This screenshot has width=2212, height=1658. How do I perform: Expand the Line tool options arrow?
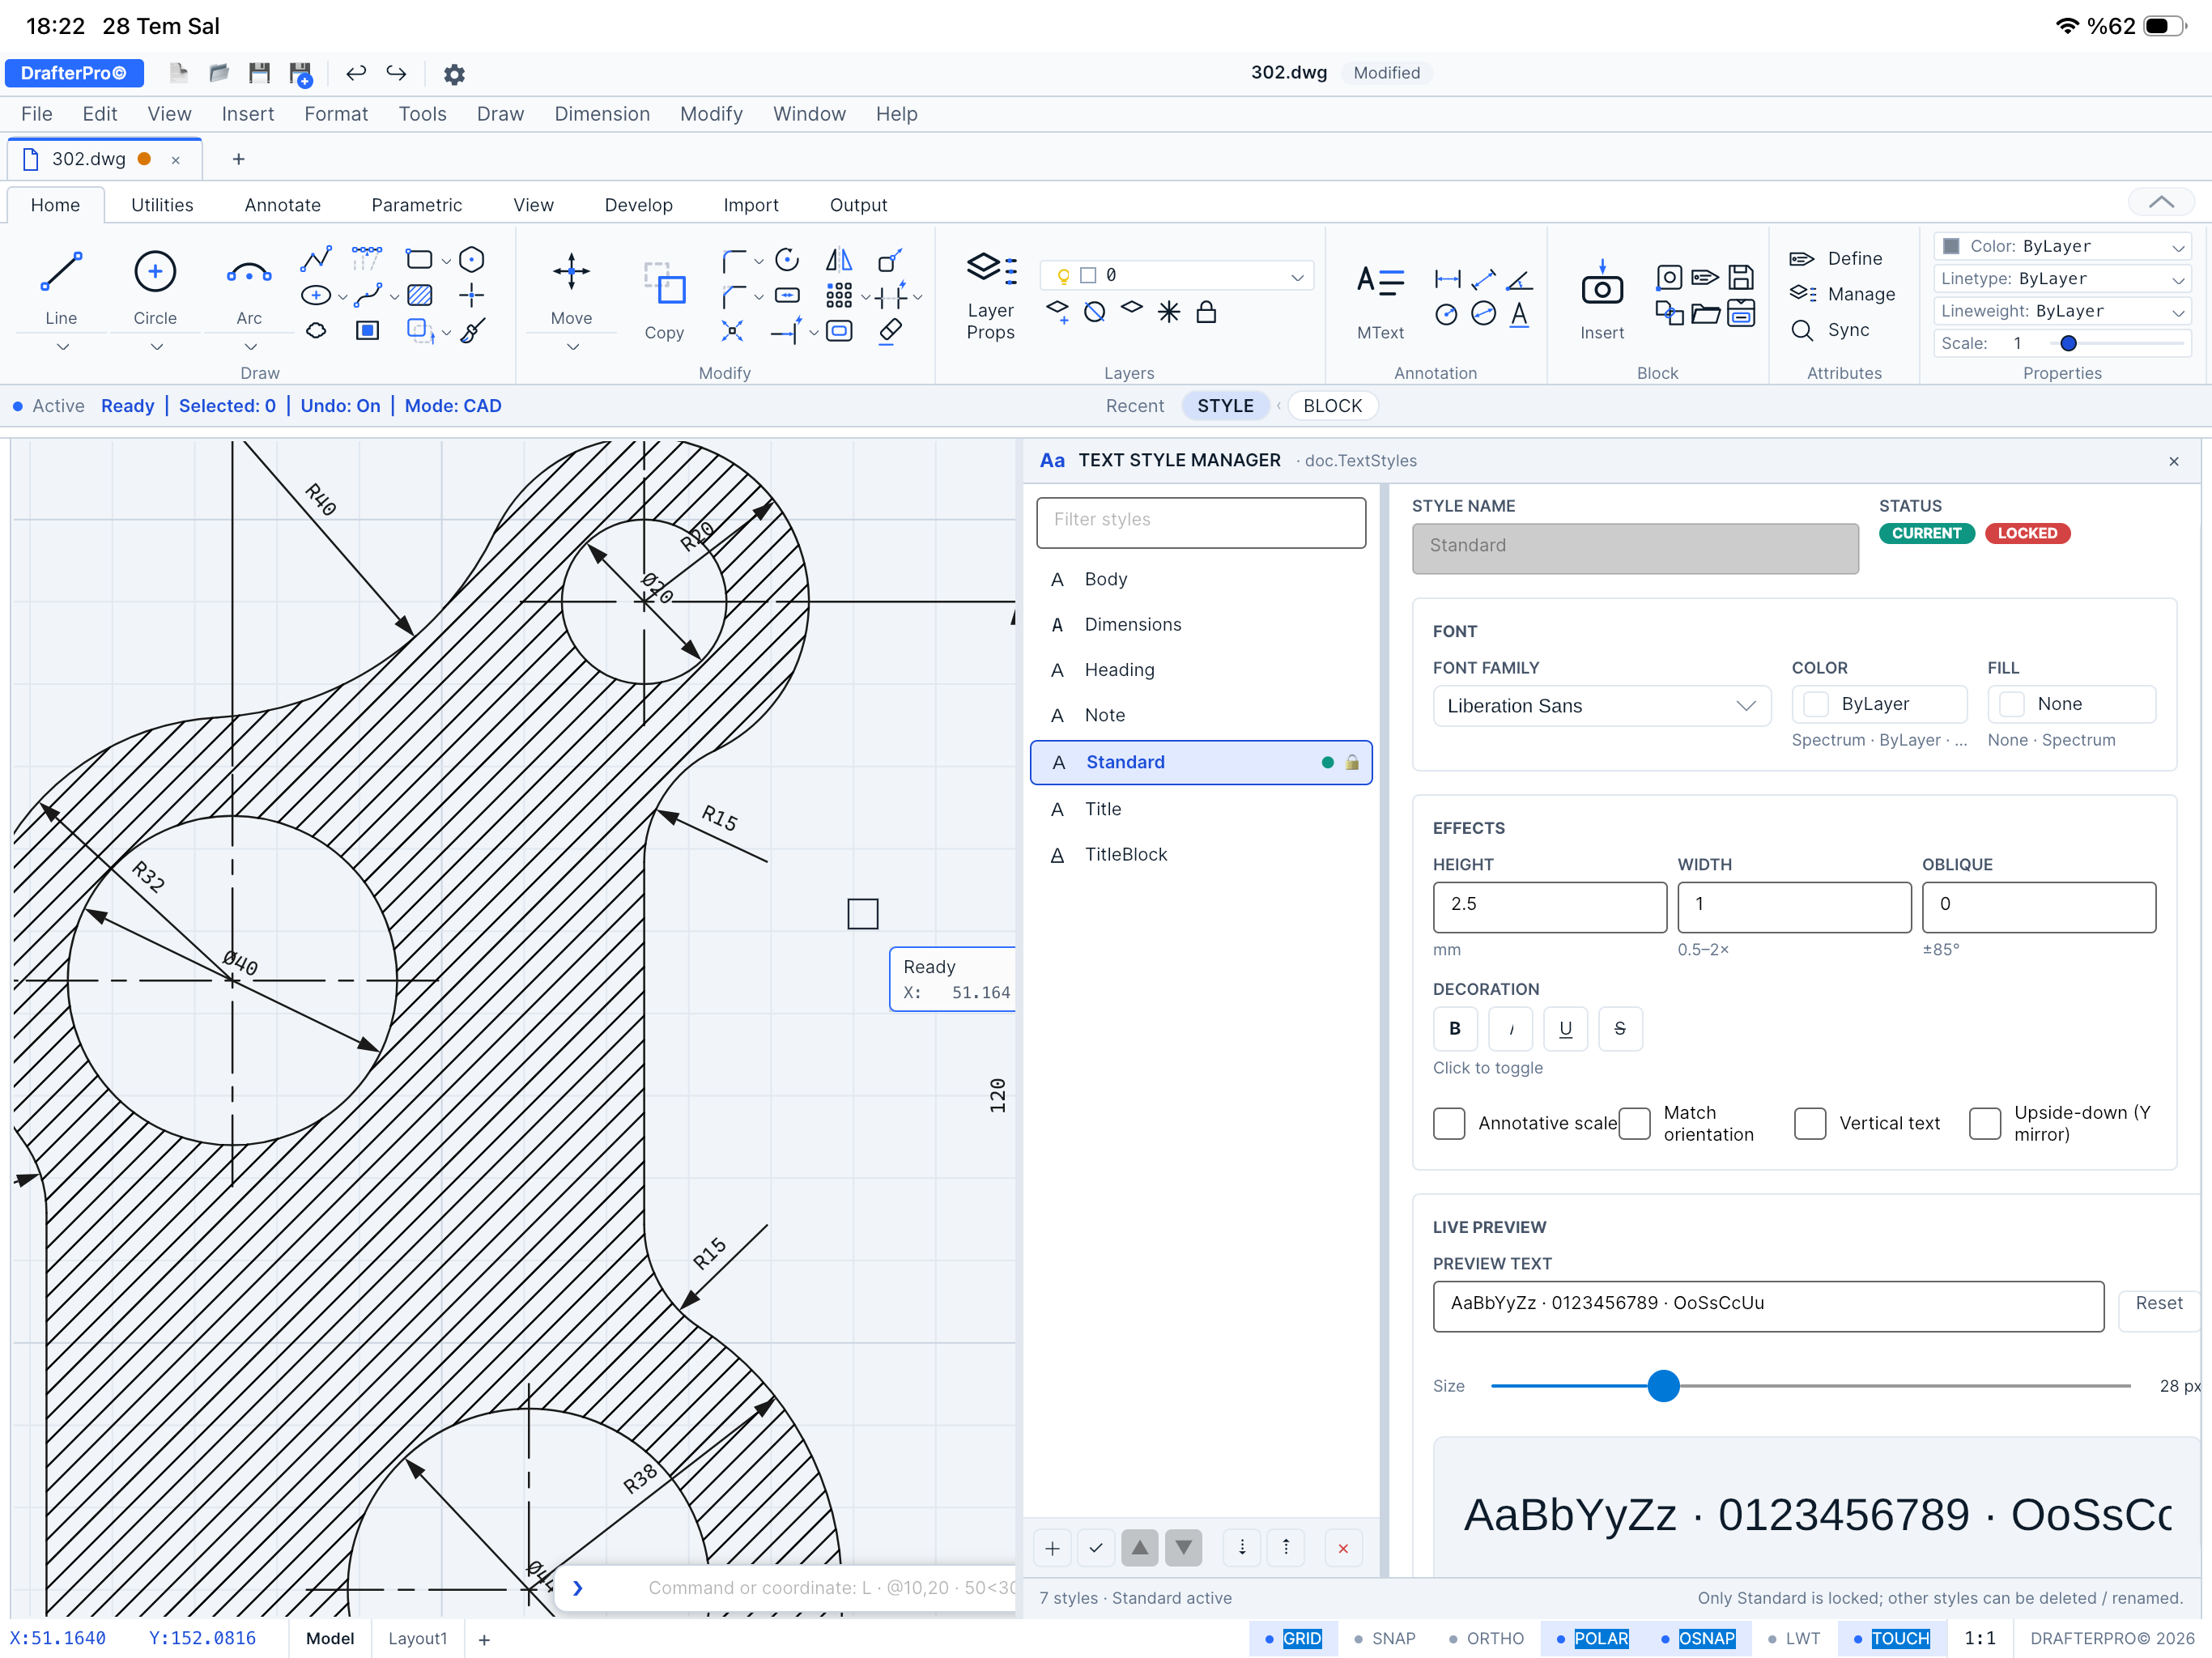click(x=62, y=346)
